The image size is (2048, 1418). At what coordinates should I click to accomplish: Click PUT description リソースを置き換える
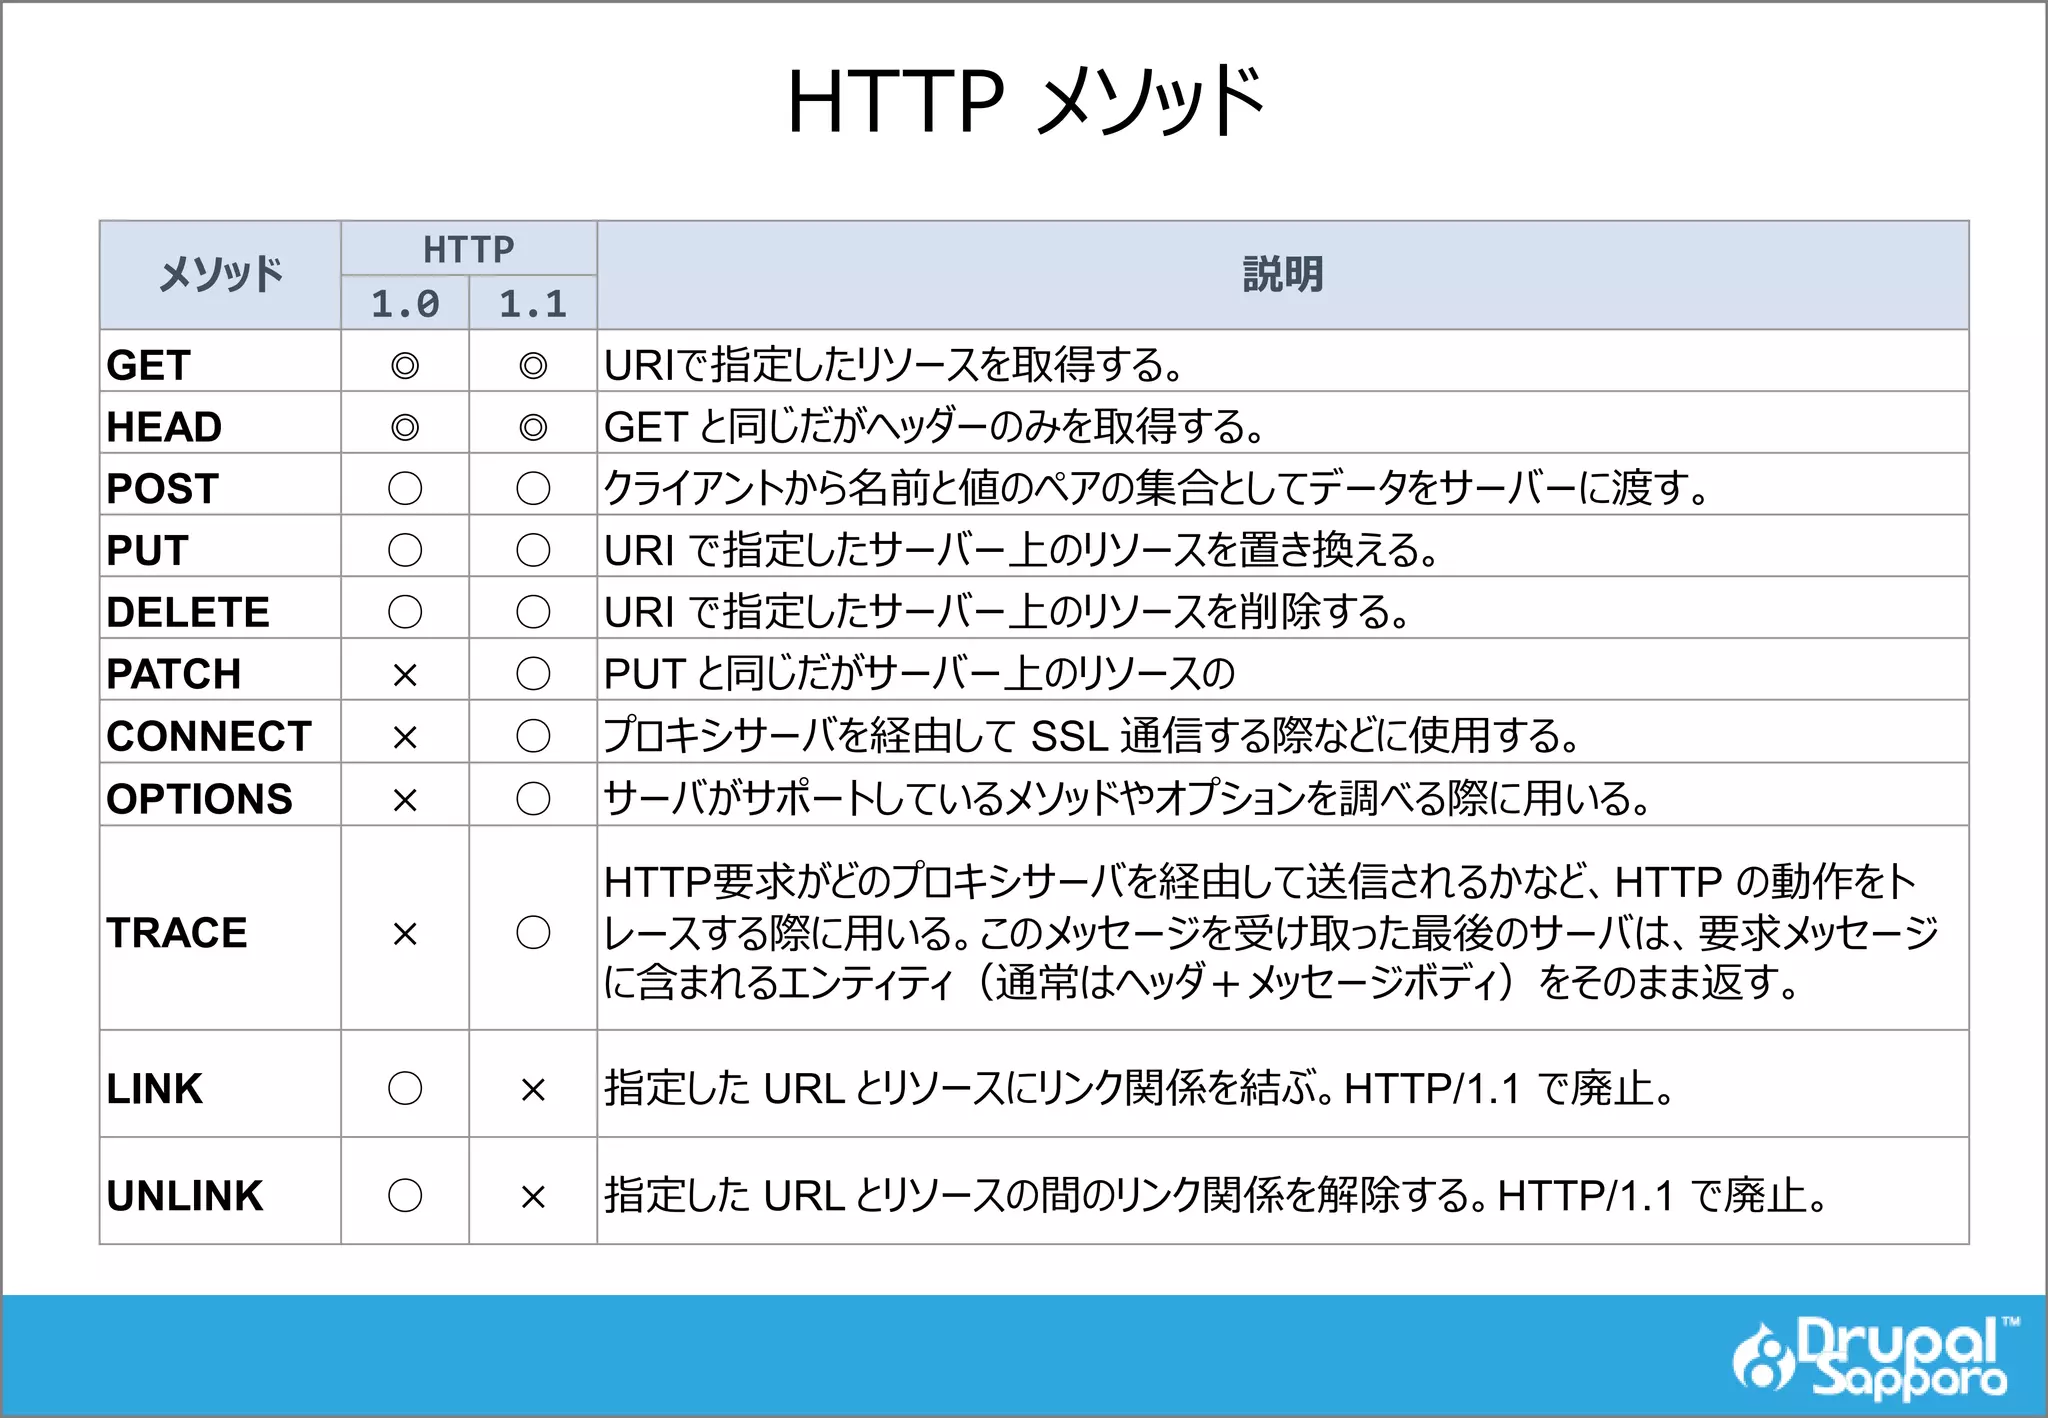[1021, 550]
